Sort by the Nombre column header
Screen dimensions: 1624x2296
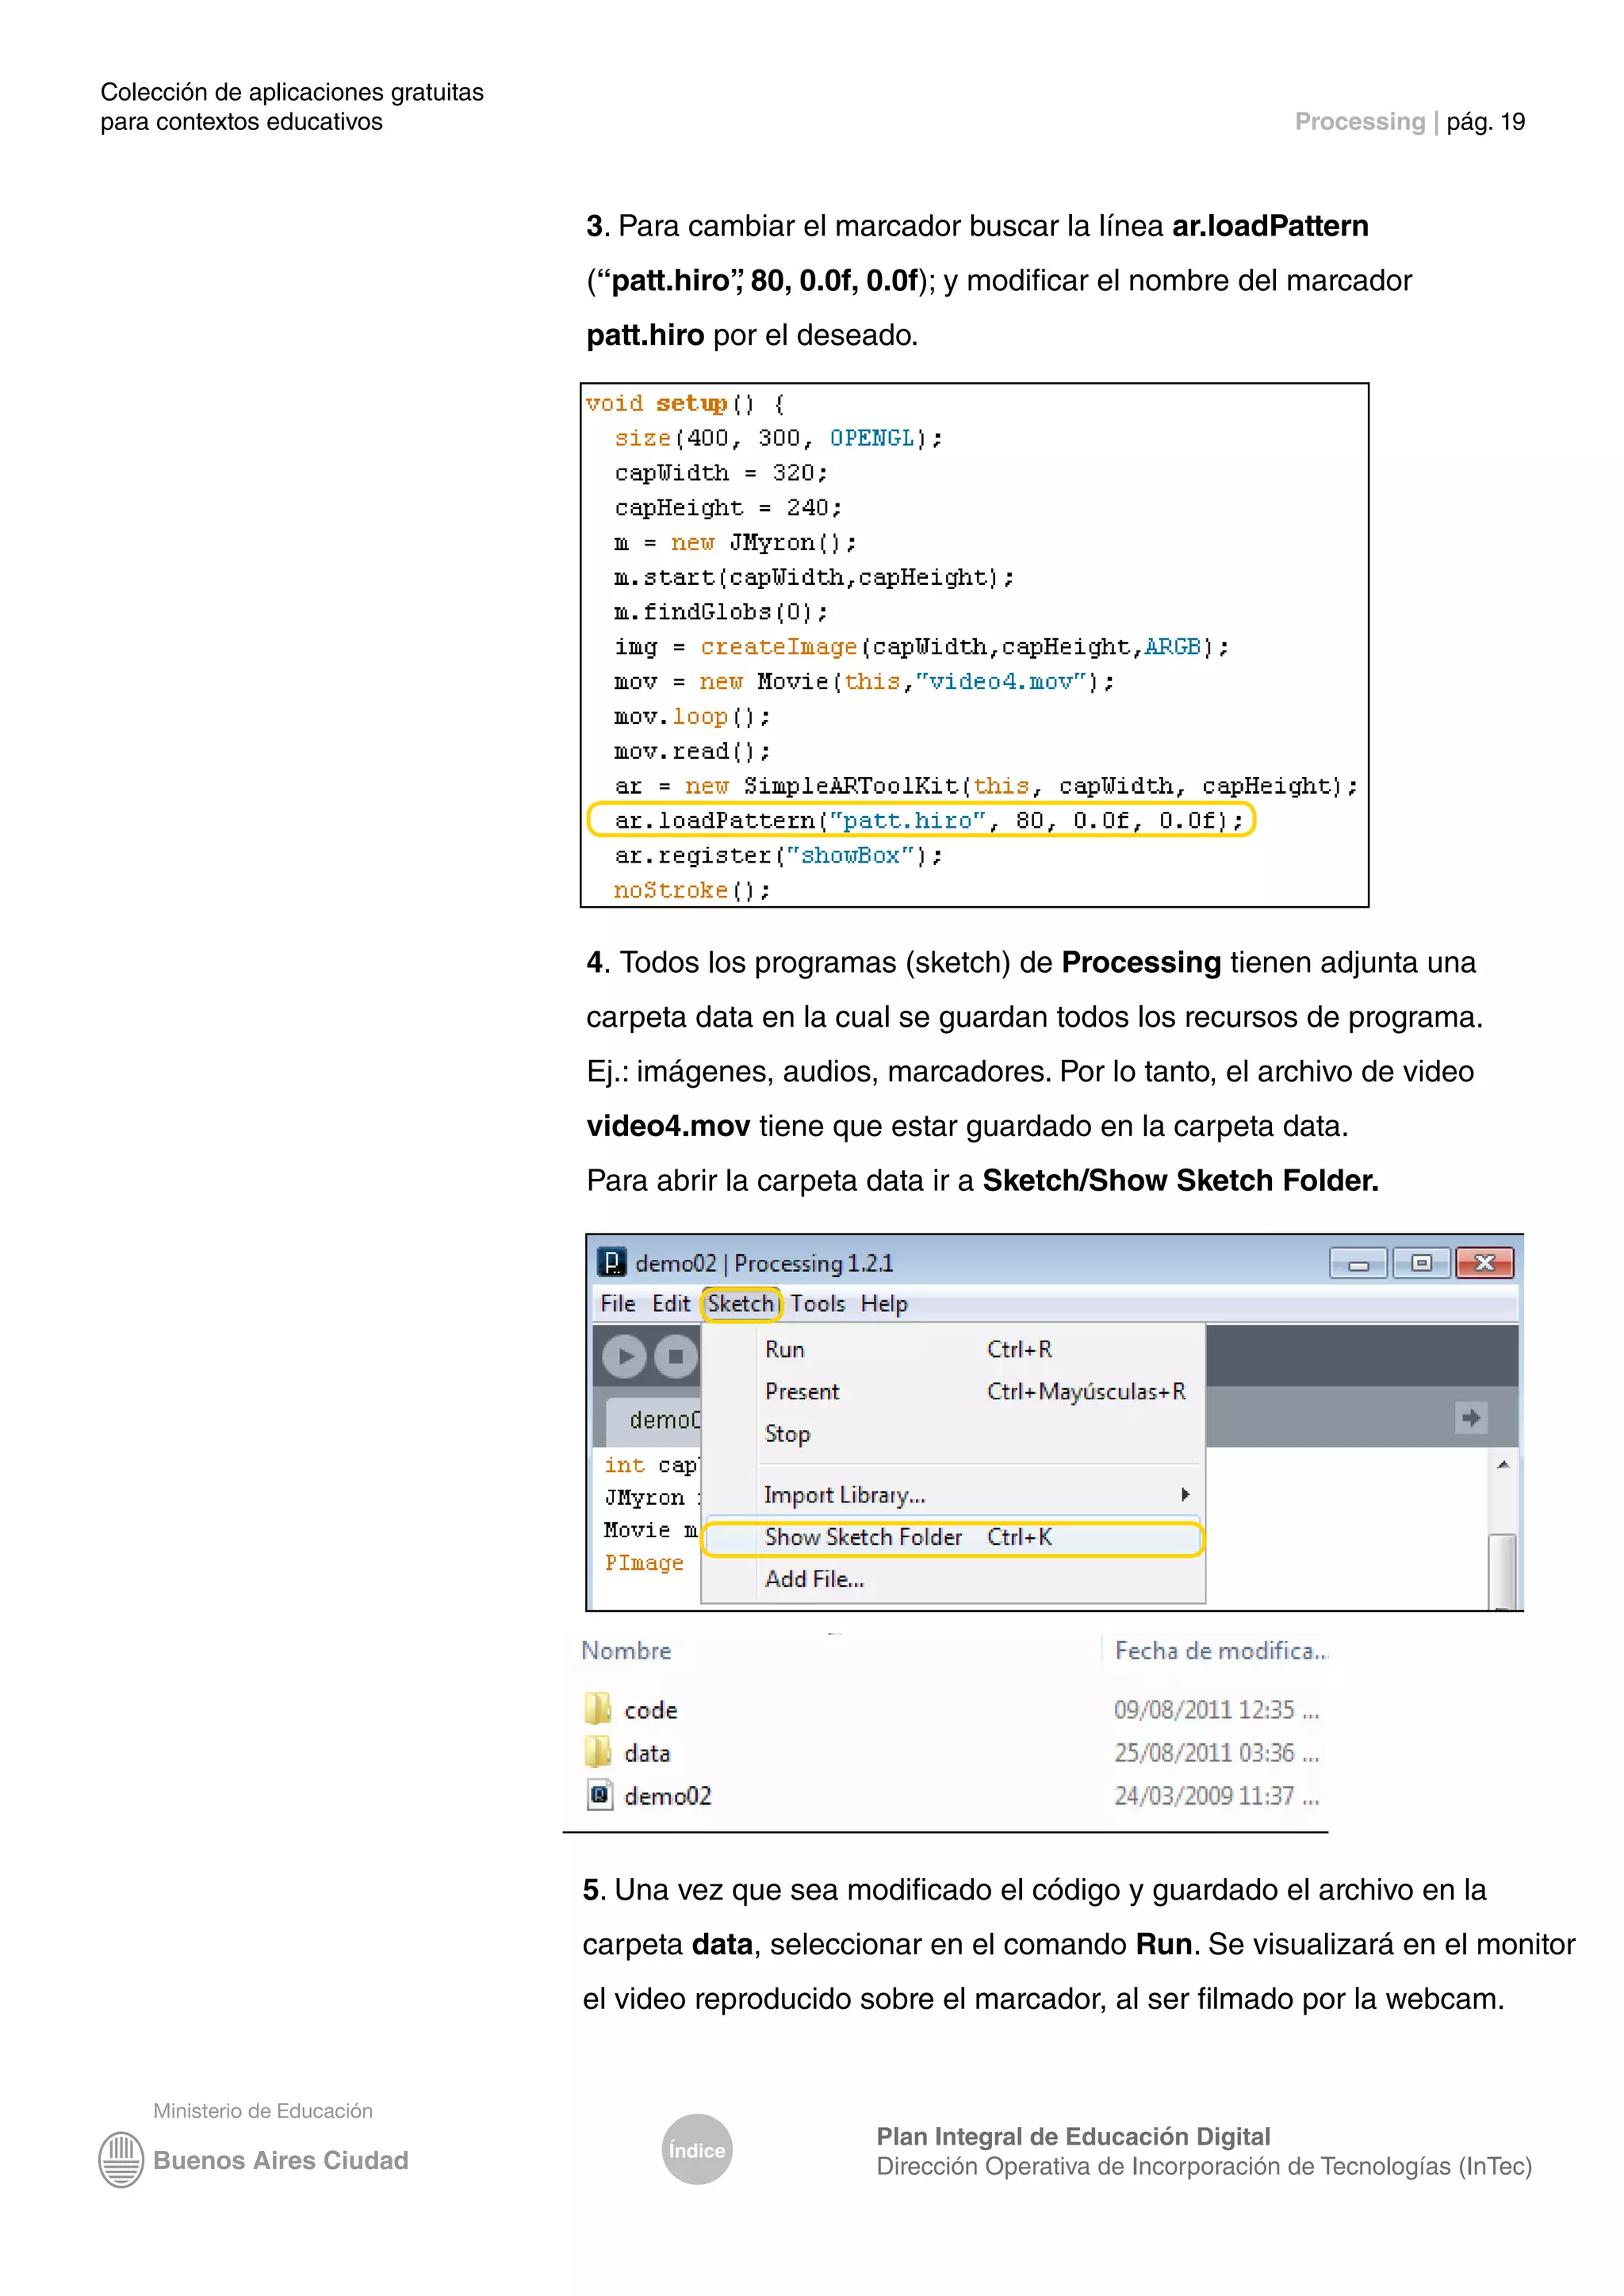[x=627, y=1651]
